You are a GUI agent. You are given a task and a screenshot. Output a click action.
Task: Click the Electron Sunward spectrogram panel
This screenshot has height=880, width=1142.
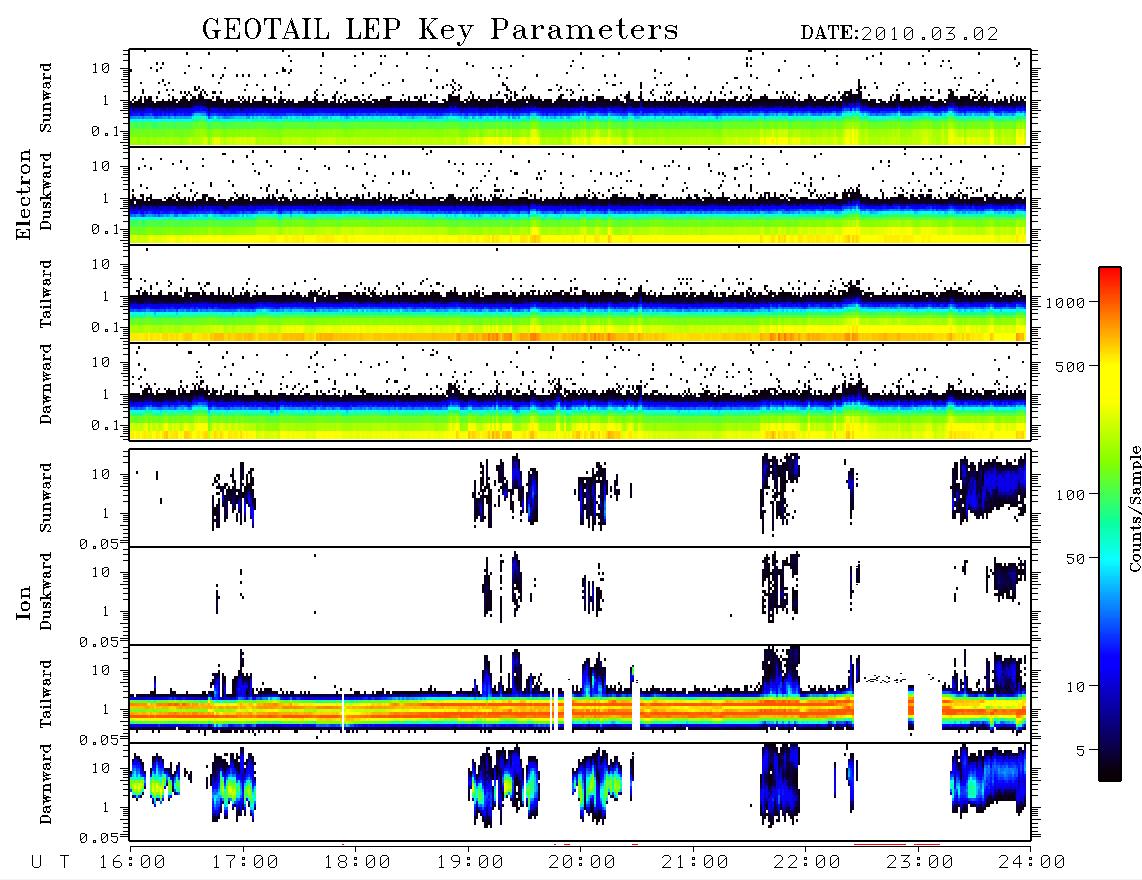[x=580, y=98]
